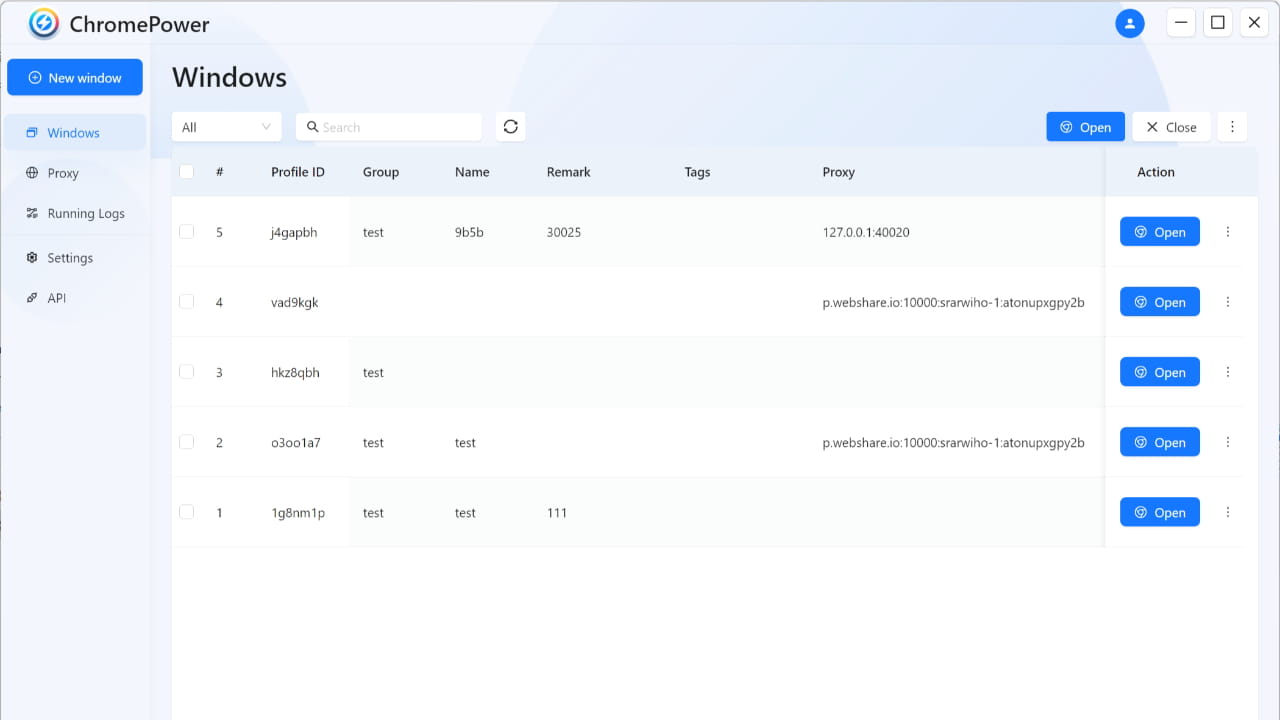The height and width of the screenshot is (720, 1280).
Task: Open the All group filter dropdown
Action: (x=226, y=126)
